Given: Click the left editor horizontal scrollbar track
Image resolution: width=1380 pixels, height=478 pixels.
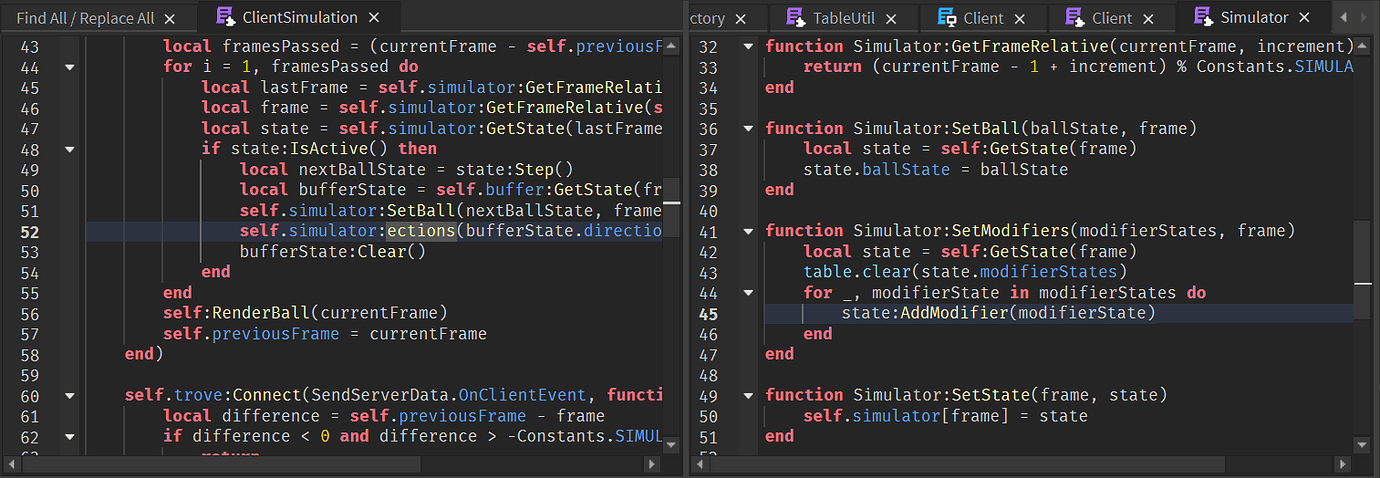Looking at the screenshot, I should pyautogui.click(x=330, y=464).
